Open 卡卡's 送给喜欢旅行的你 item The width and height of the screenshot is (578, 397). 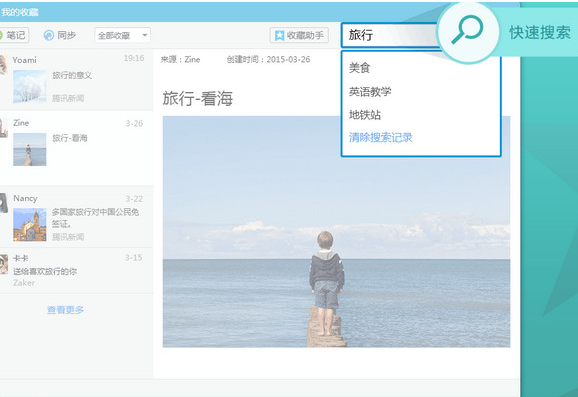pos(76,271)
